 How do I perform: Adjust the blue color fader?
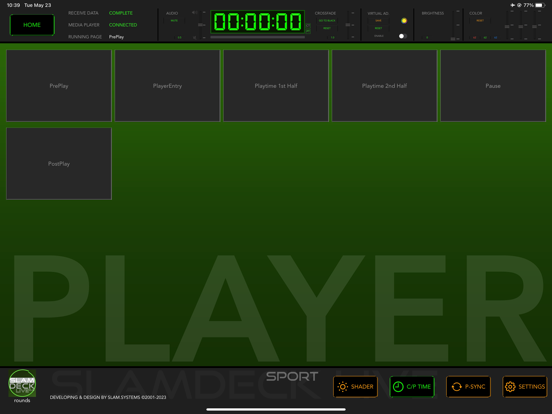[x=534, y=26]
